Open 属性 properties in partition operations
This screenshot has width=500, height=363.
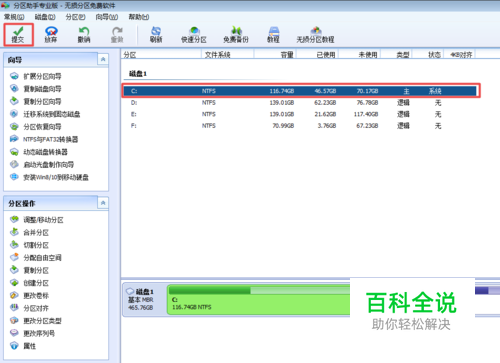point(23,346)
